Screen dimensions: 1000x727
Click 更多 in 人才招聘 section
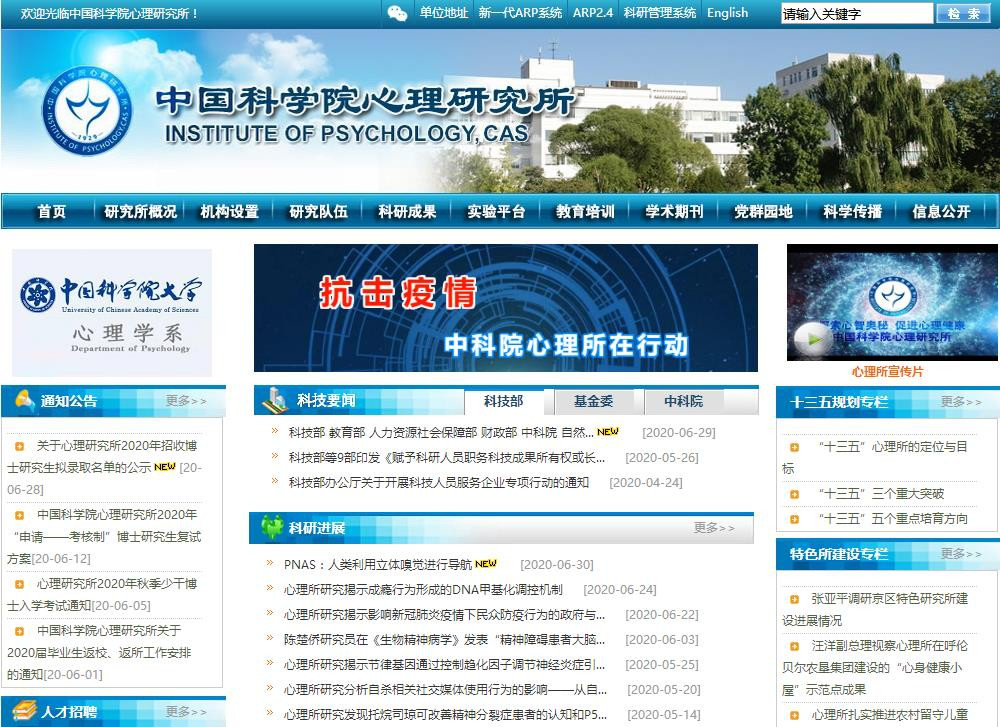pyautogui.click(x=186, y=711)
